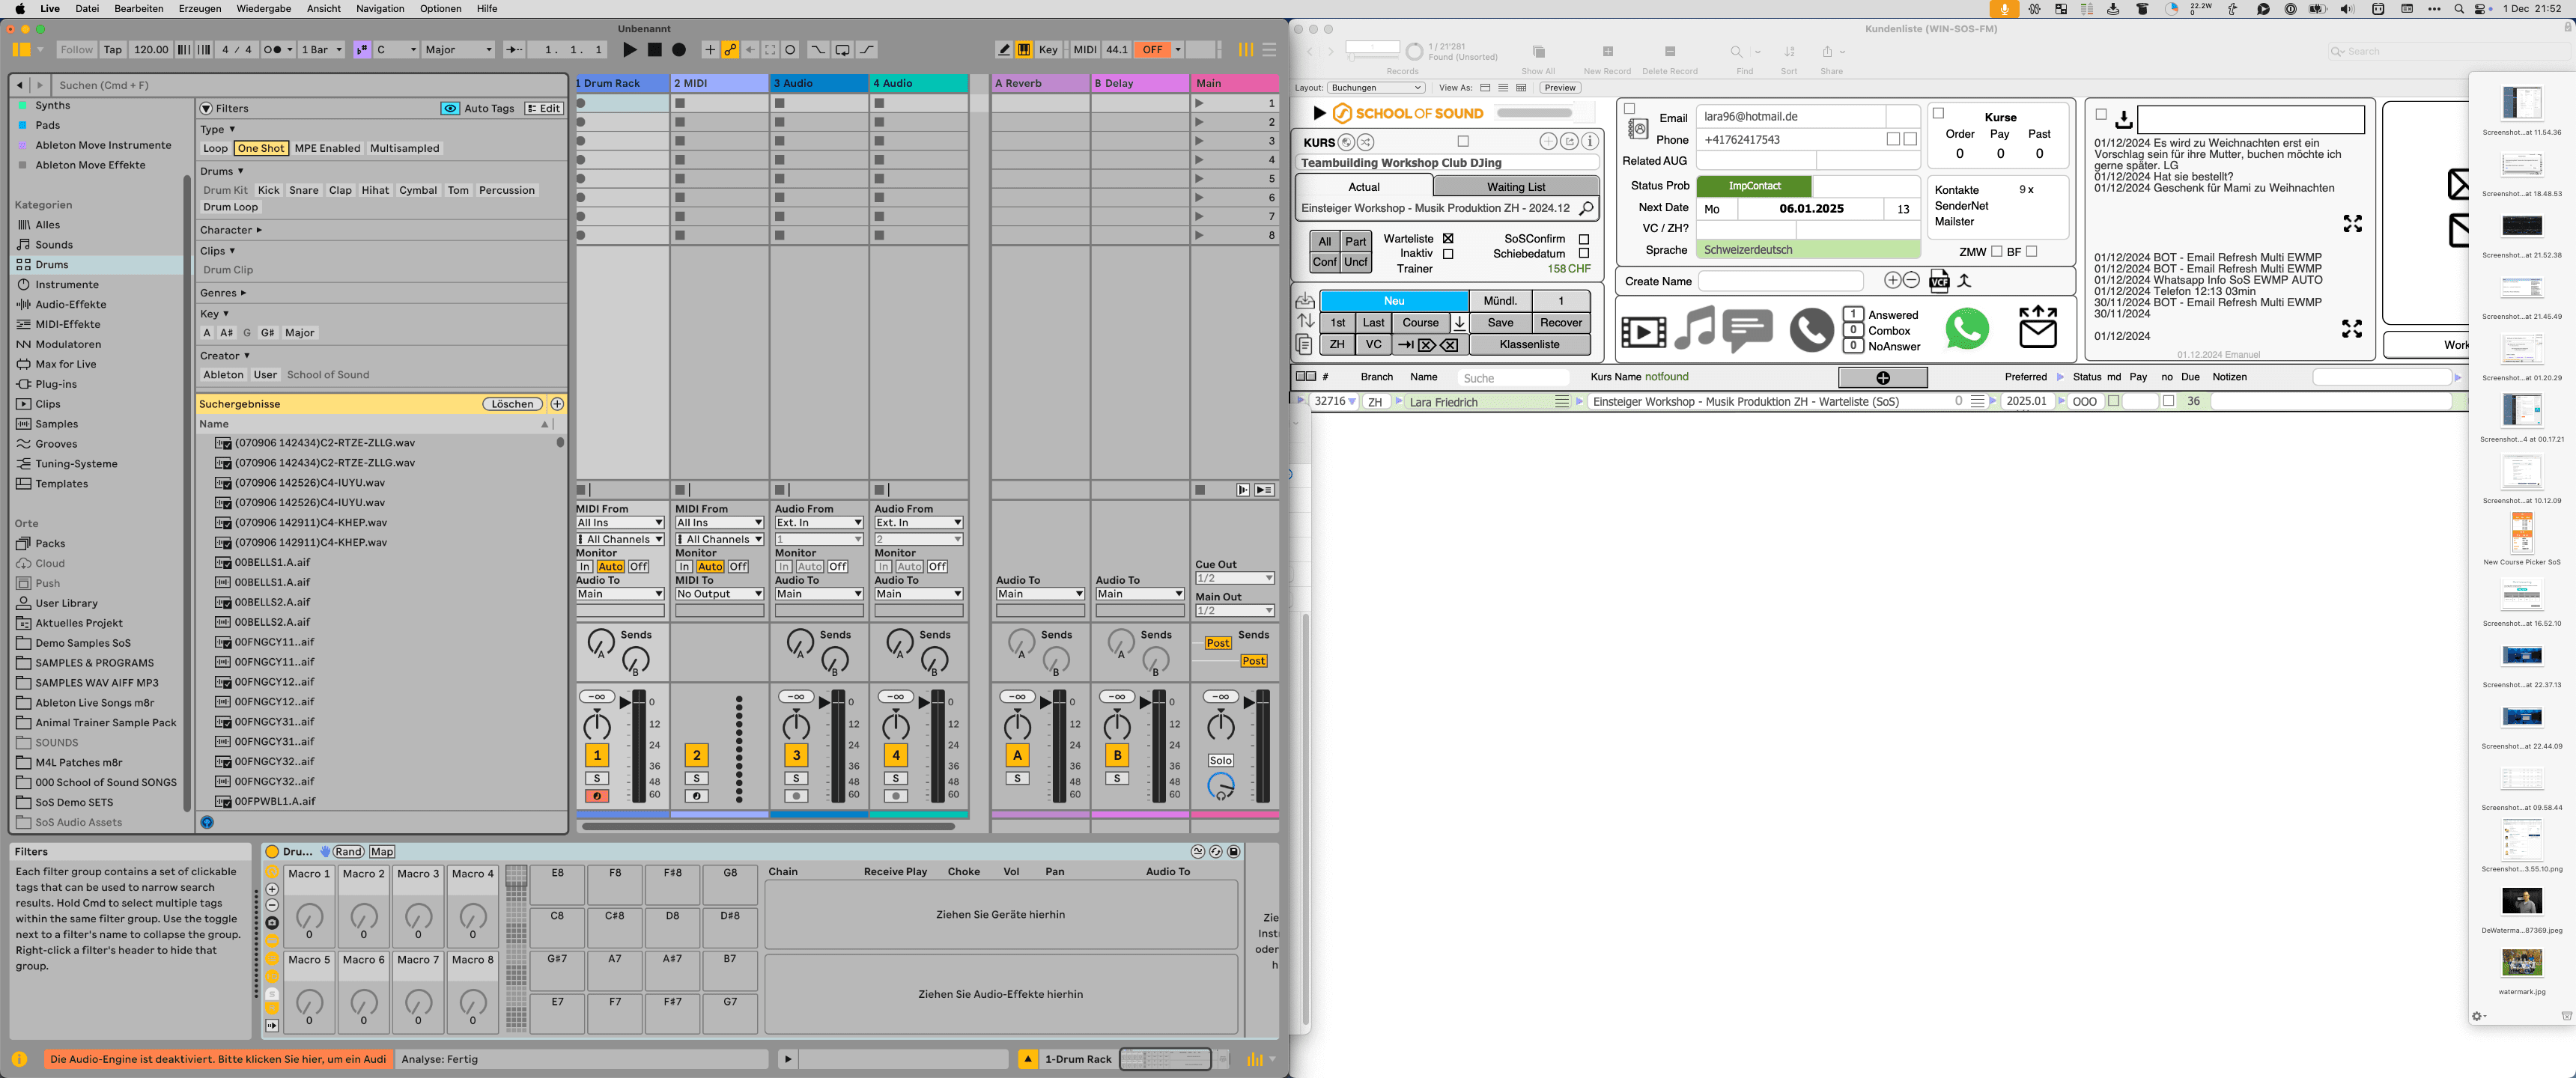Open the Major scale dropdown
Image resolution: width=2576 pixels, height=1078 pixels.
point(458,50)
